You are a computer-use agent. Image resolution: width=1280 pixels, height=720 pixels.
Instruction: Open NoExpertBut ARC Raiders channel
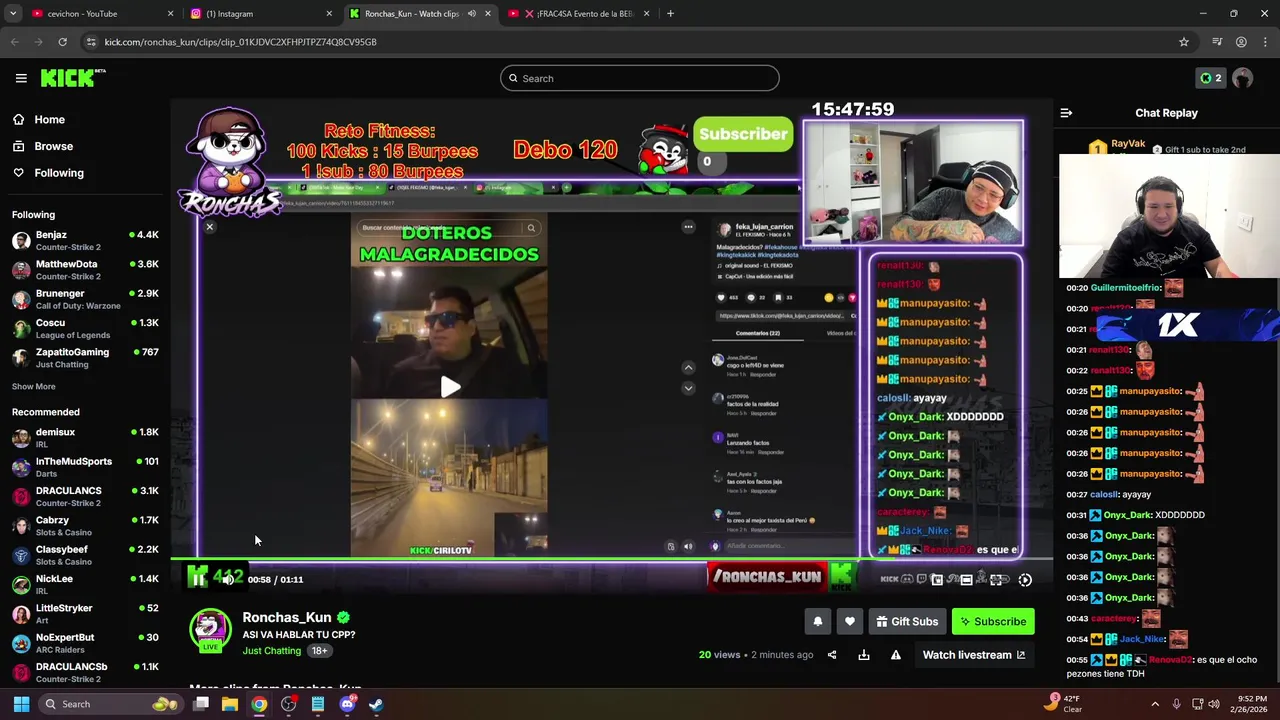tap(85, 643)
